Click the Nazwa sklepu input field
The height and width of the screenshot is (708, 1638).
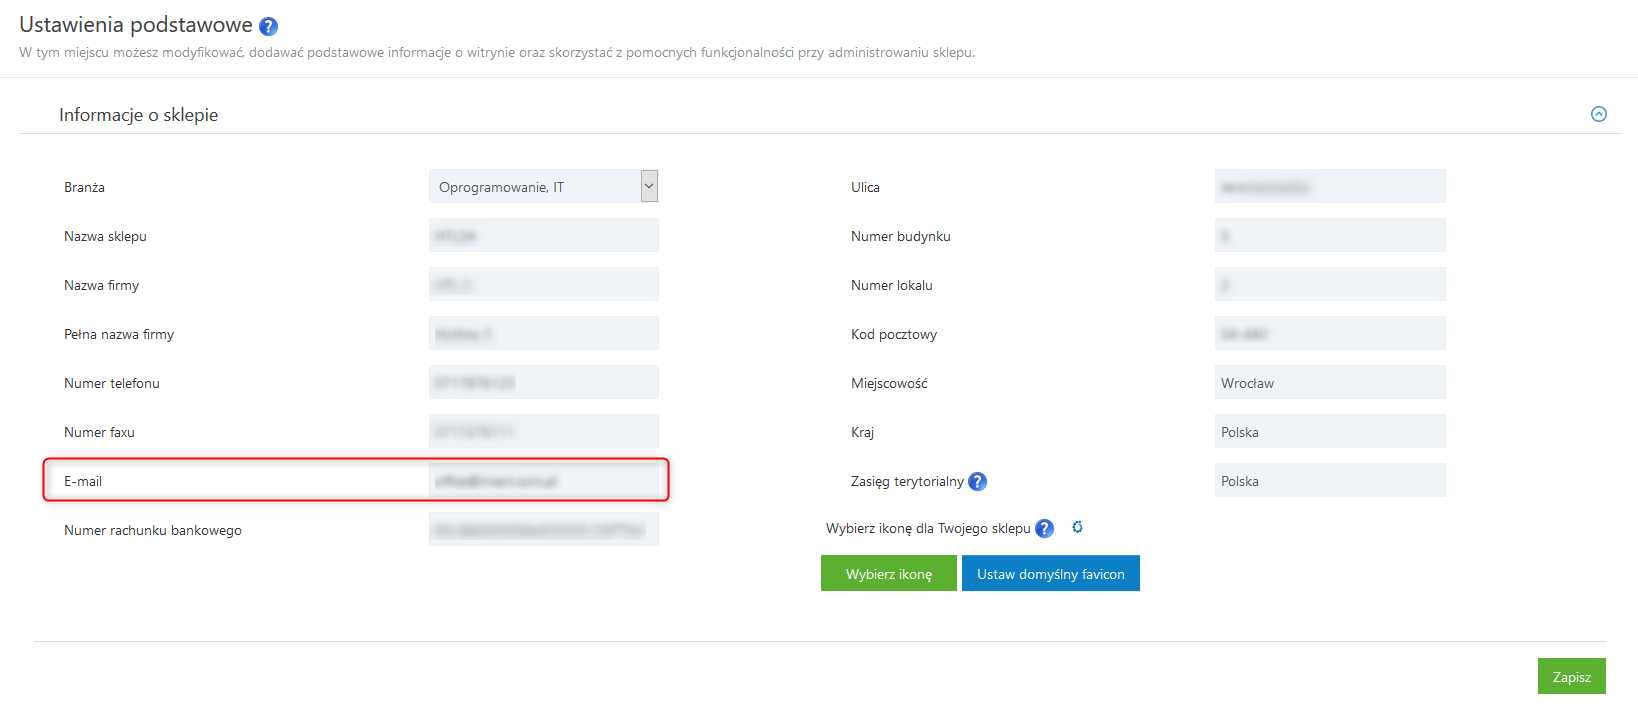tap(543, 236)
